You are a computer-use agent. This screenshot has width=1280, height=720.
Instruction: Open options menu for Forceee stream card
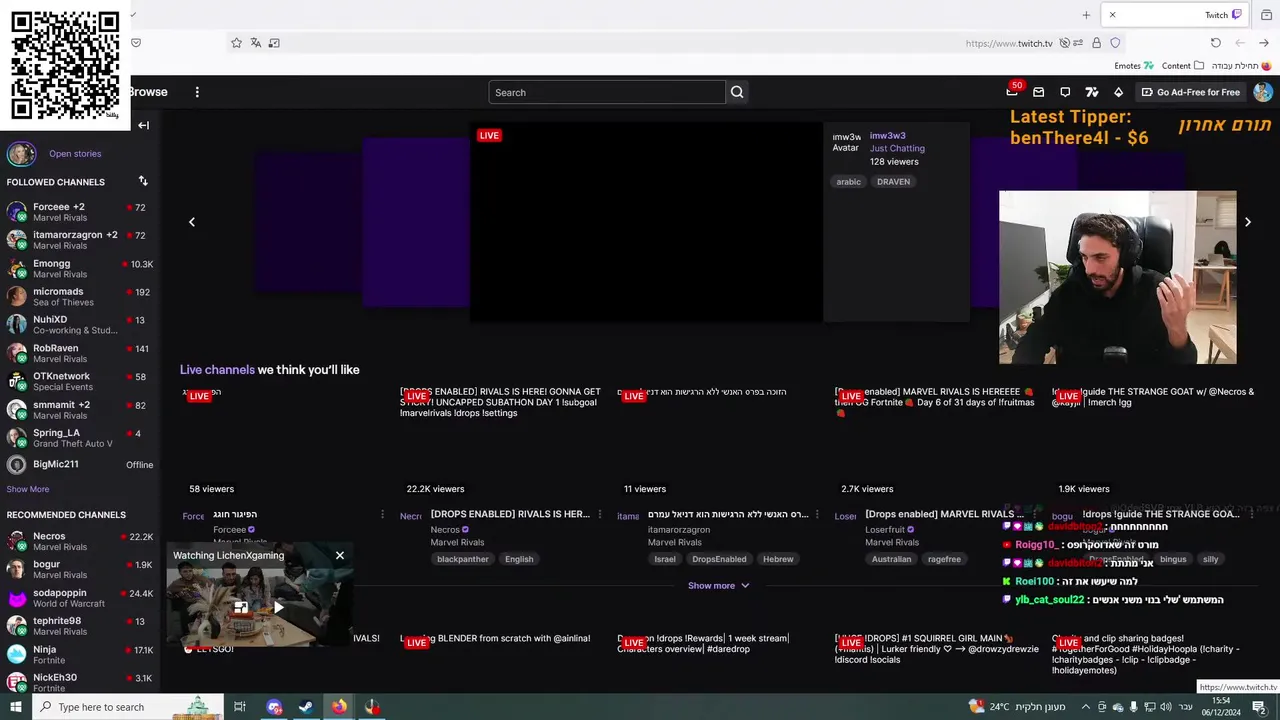[x=382, y=514]
